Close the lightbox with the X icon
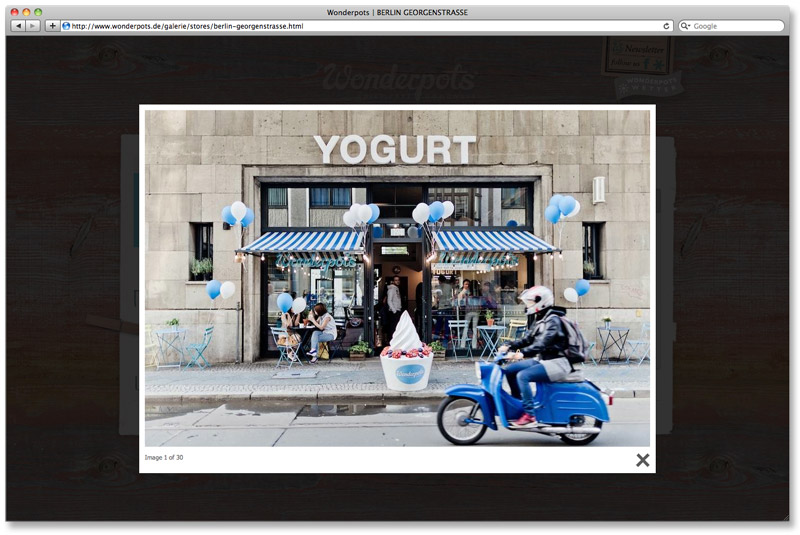800x535 pixels. click(642, 460)
